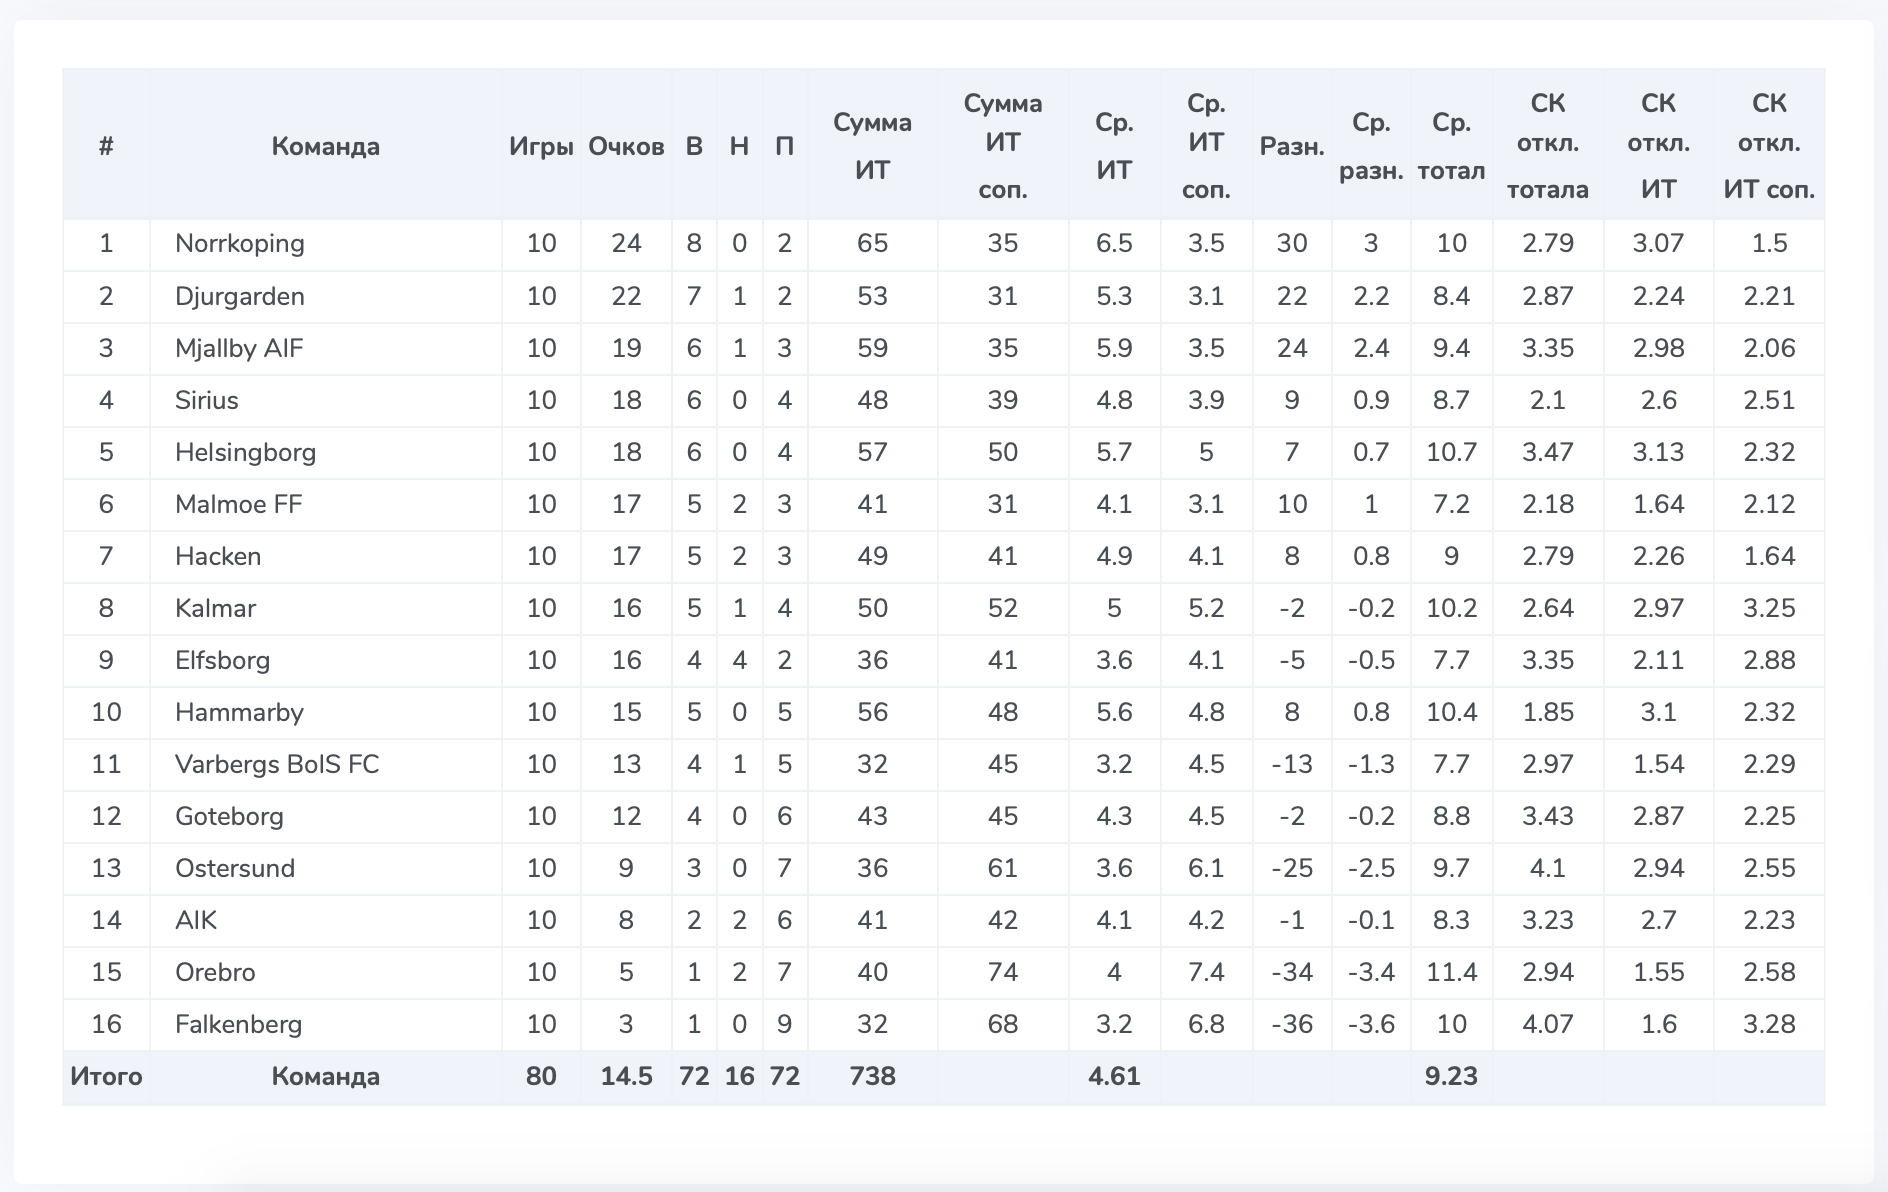
Task: Click footer draws total 16
Action: 739,1077
